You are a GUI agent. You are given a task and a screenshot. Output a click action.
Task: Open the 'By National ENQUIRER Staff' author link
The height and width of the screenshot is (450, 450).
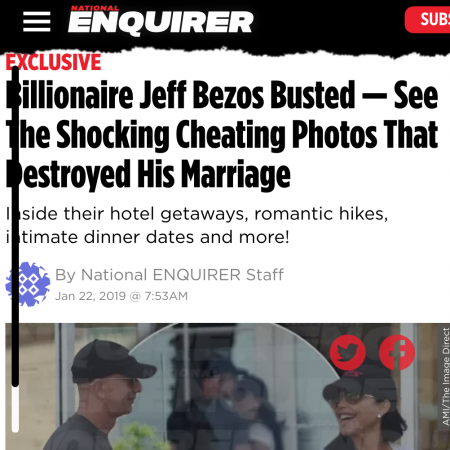coord(169,275)
